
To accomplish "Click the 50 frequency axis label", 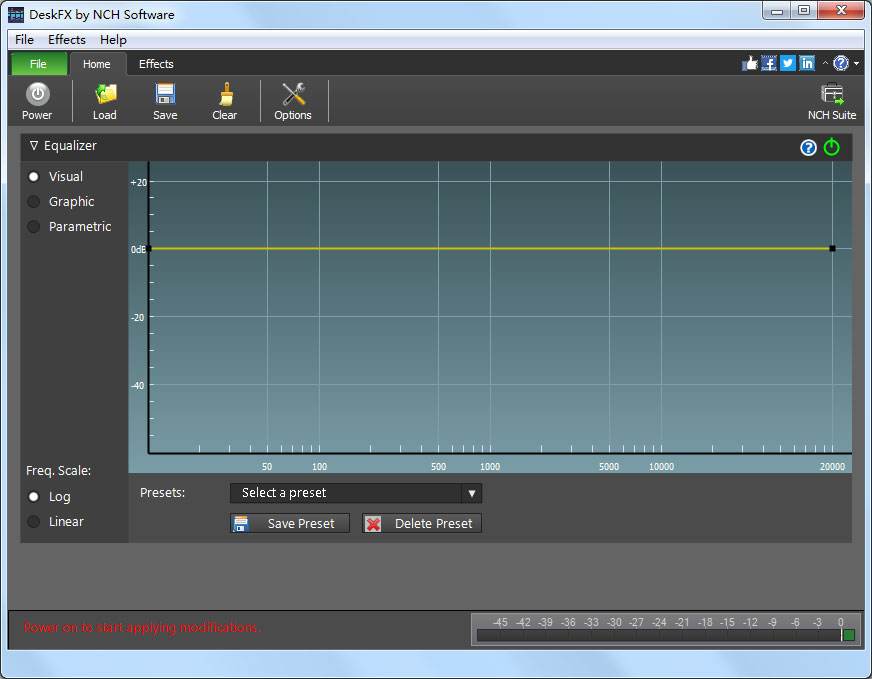I will (x=267, y=467).
